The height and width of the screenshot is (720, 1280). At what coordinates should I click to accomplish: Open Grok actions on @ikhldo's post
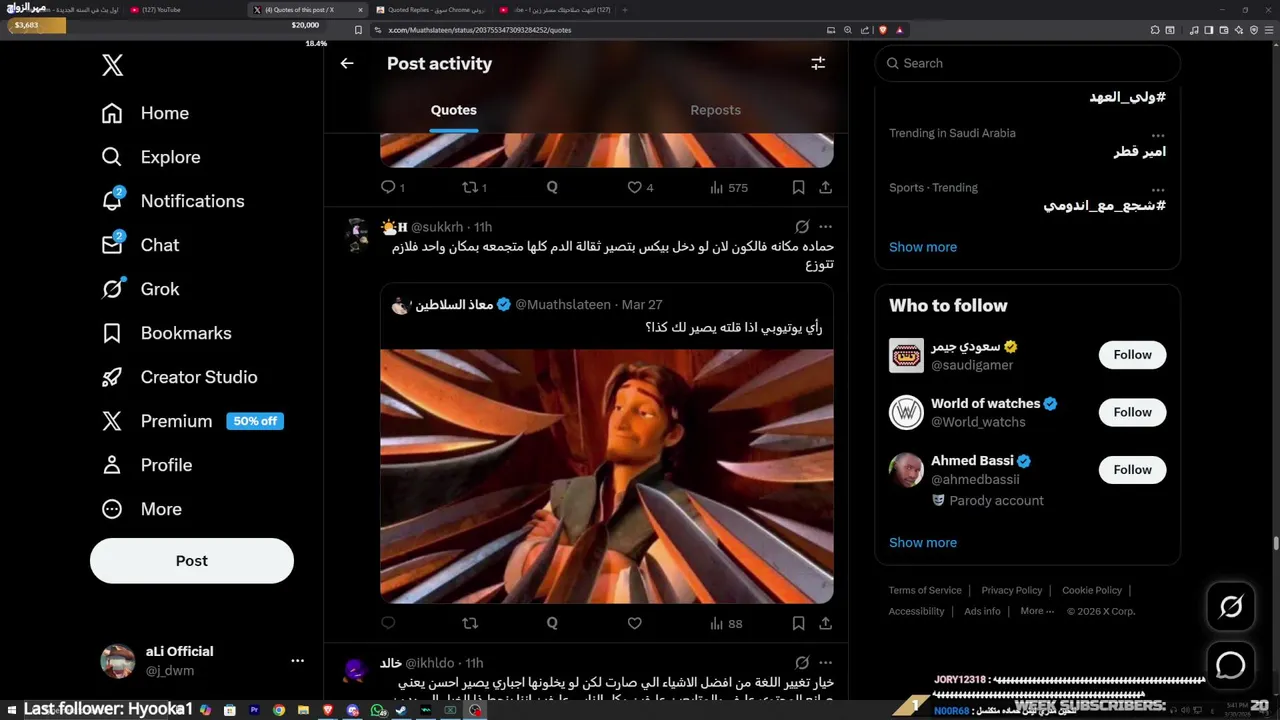click(x=802, y=663)
